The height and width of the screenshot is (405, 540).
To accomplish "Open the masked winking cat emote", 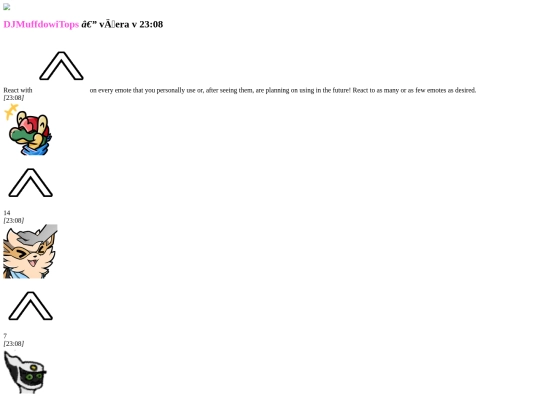I will 30,251.
